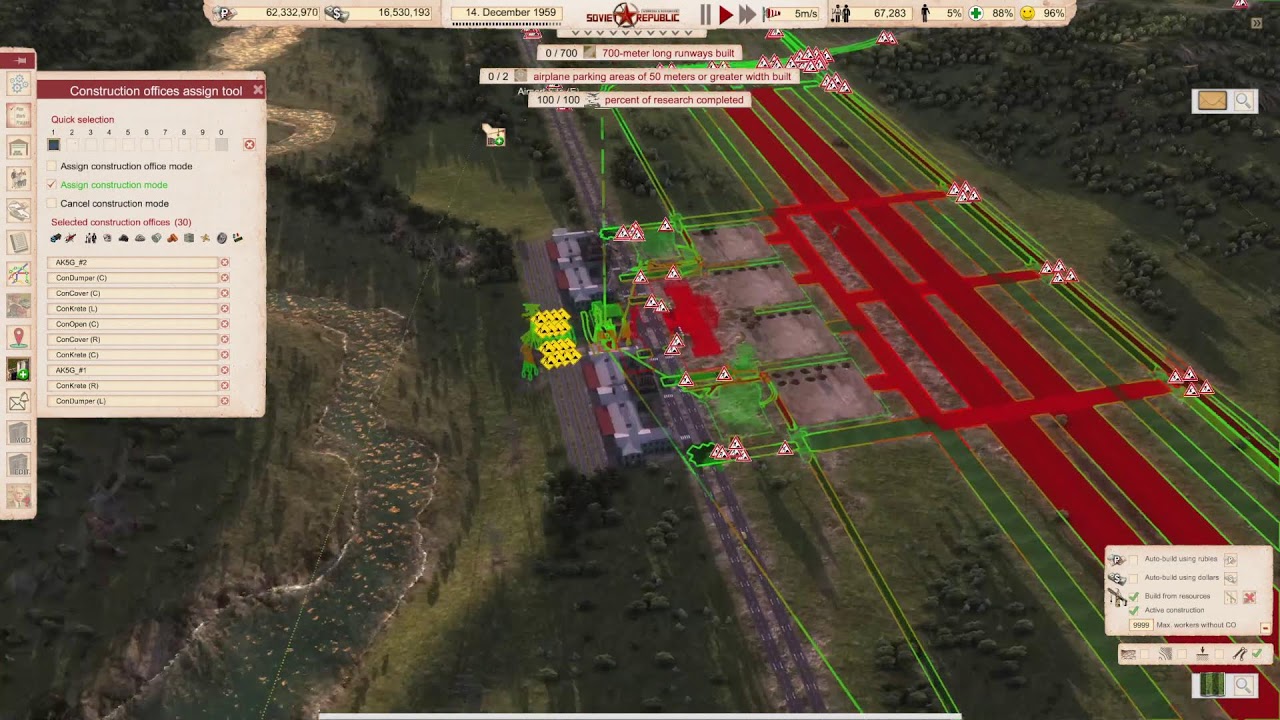This screenshot has height=720, width=1280.
Task: Collapse the auto-build options panel with minus
Action: 1265,629
